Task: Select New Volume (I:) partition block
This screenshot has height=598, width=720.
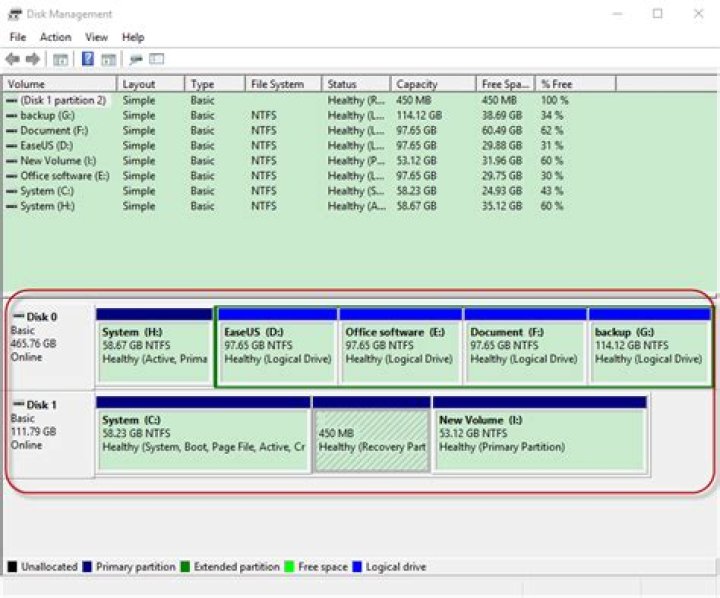Action: coord(540,434)
